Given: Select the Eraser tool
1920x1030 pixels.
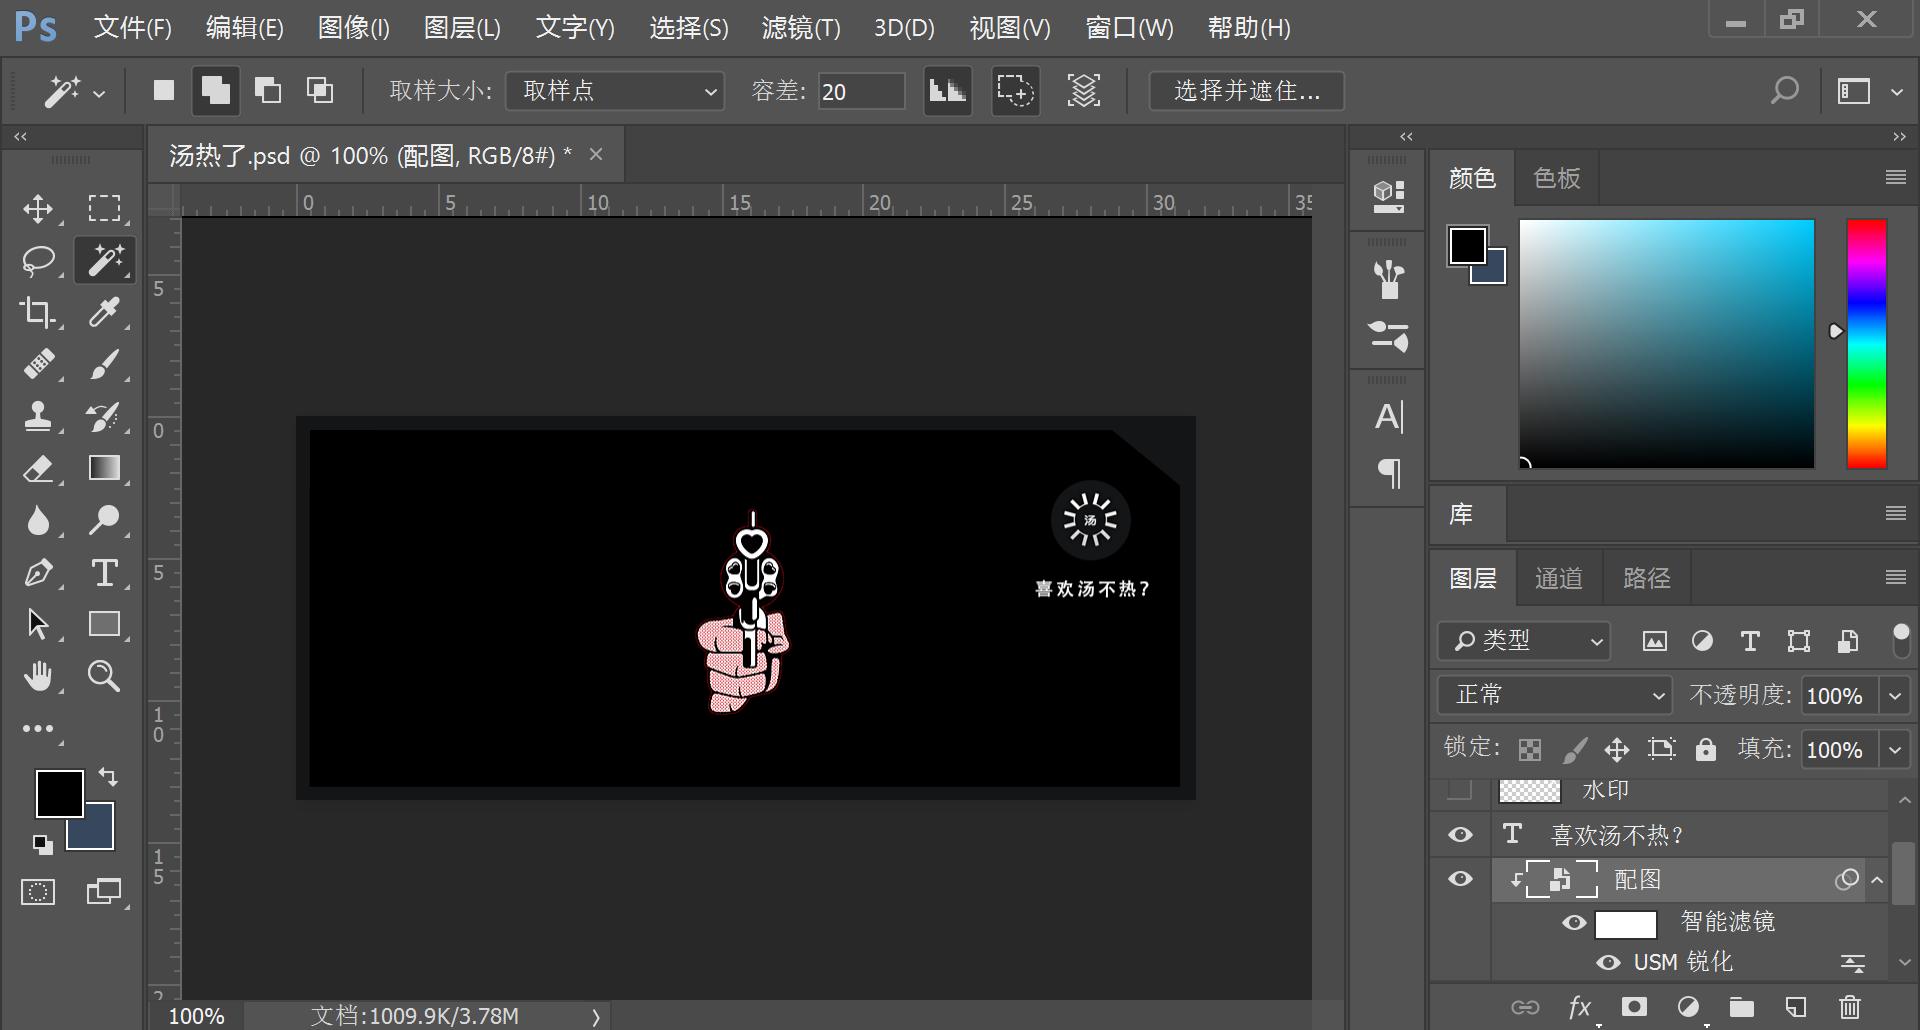Looking at the screenshot, I should tap(39, 469).
